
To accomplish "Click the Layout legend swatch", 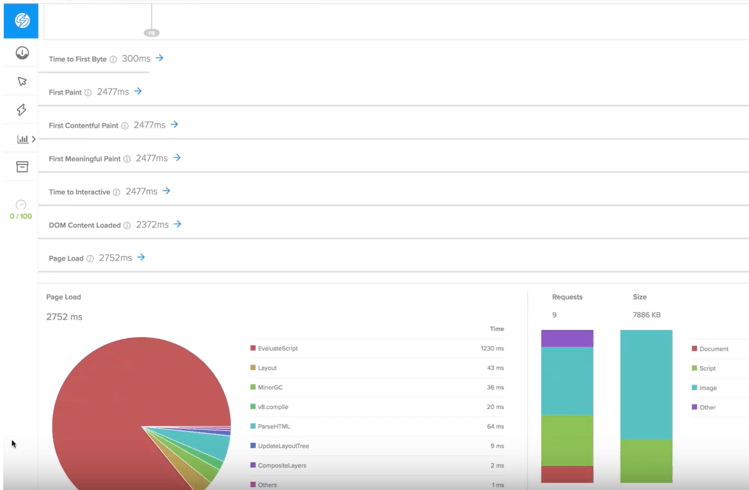I will click(x=253, y=367).
